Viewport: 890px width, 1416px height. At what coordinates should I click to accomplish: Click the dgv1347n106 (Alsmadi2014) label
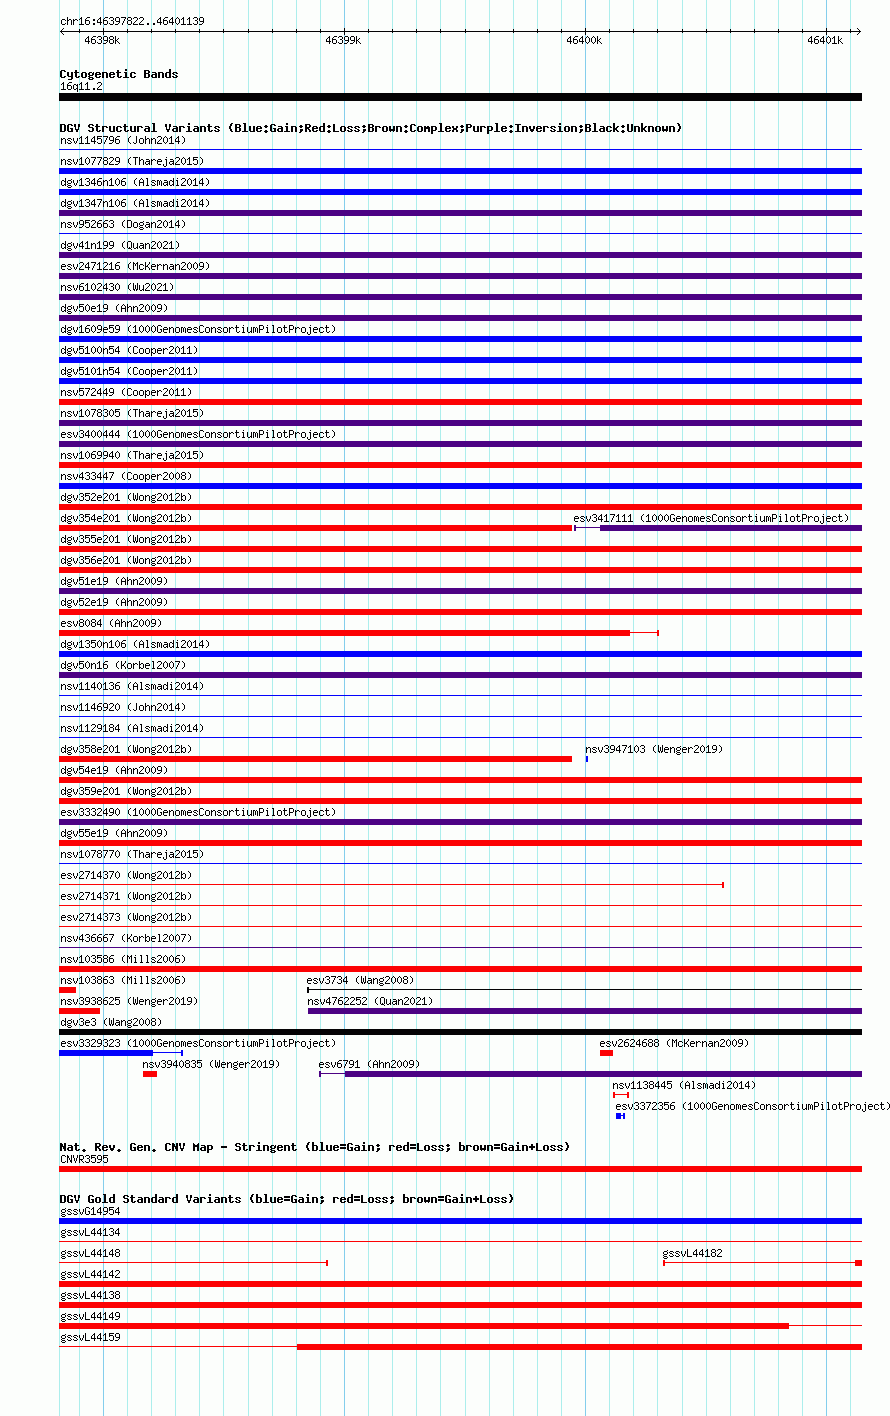point(135,203)
